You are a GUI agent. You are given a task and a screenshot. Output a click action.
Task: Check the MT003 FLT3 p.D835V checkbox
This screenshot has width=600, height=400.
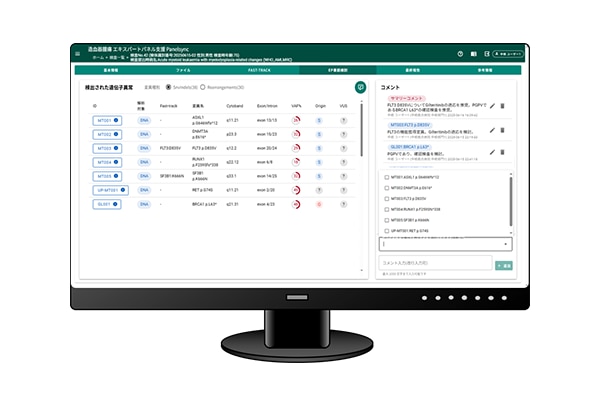click(387, 198)
